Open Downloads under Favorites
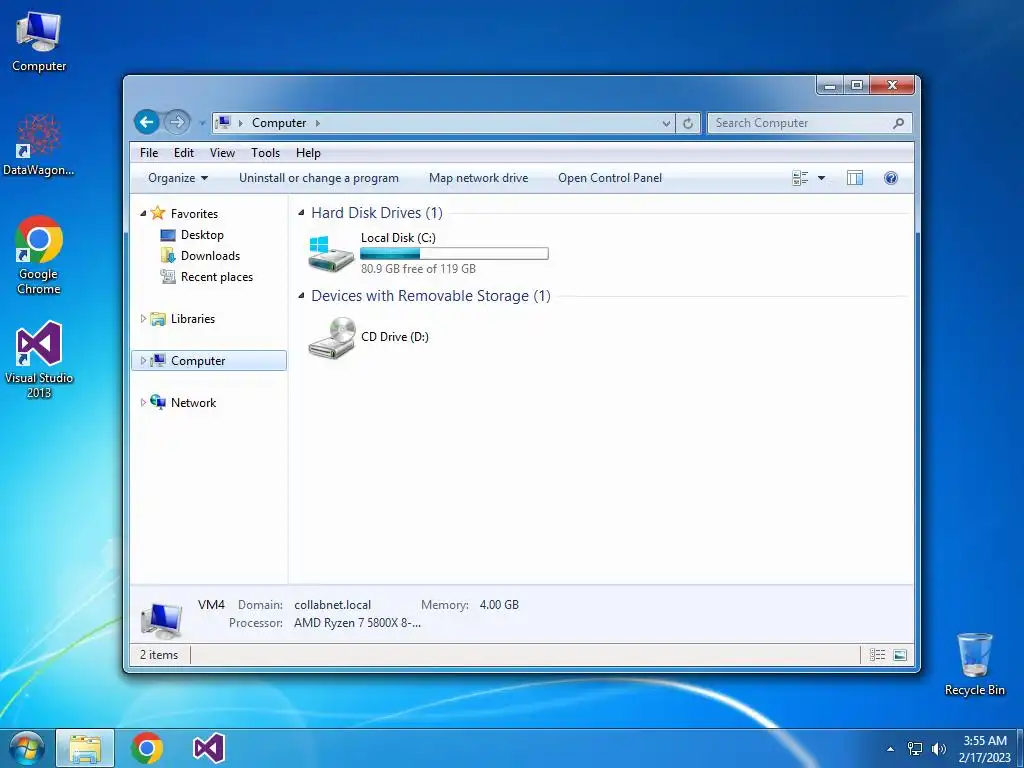1024x768 pixels. (210, 255)
